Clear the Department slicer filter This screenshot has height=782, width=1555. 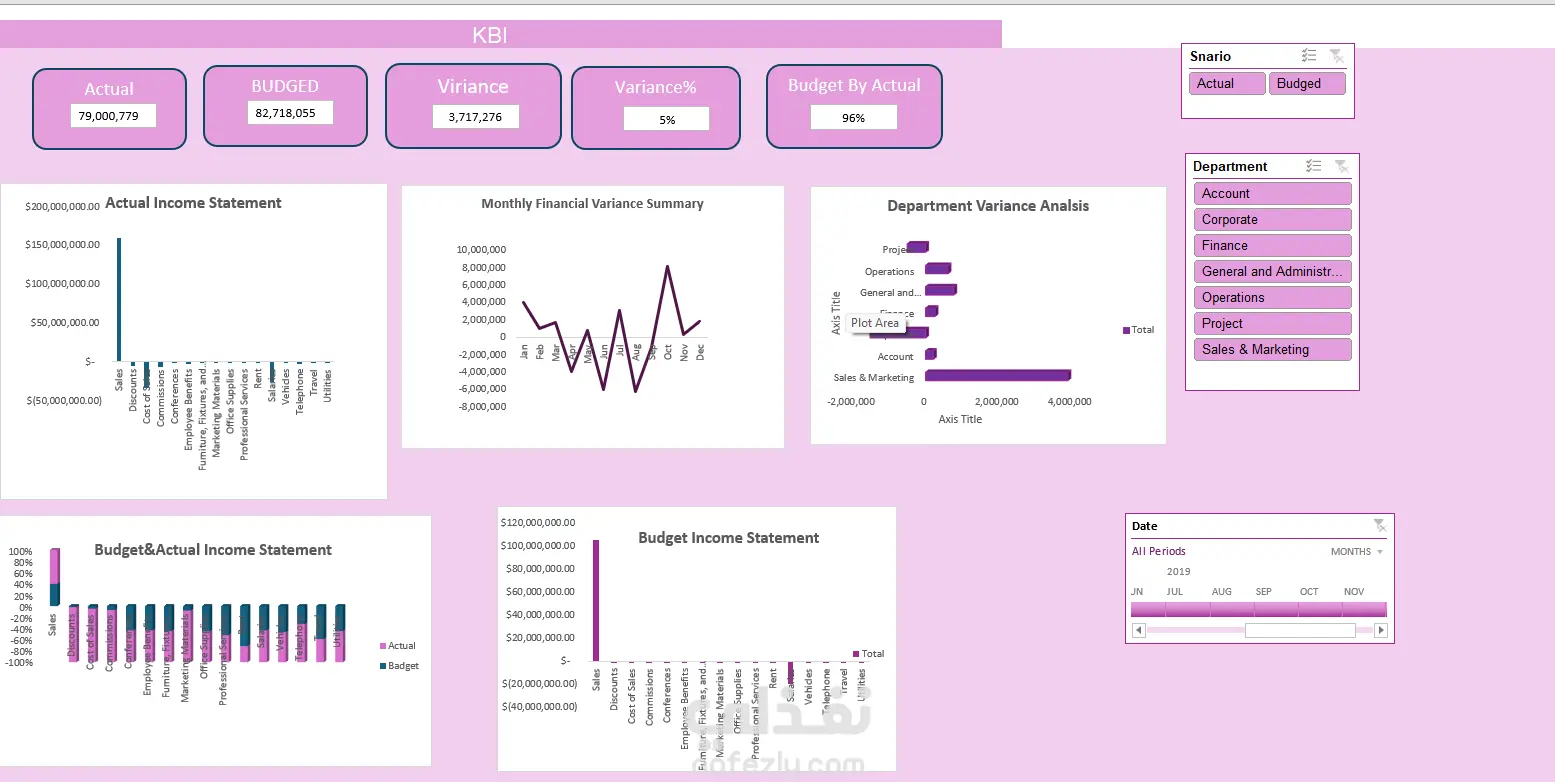click(1341, 166)
